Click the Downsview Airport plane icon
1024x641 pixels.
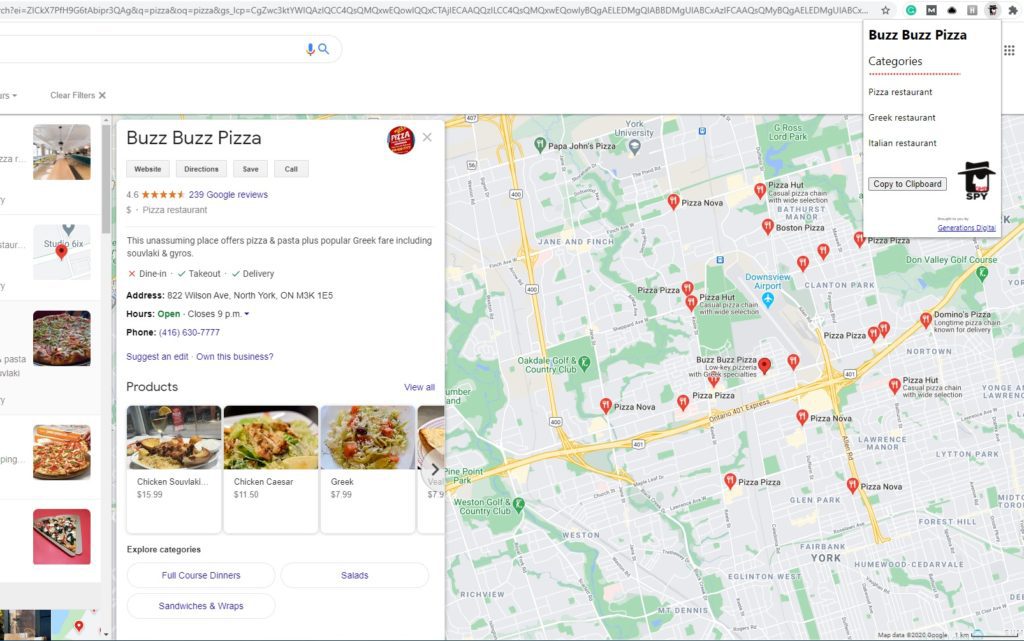[x=768, y=300]
